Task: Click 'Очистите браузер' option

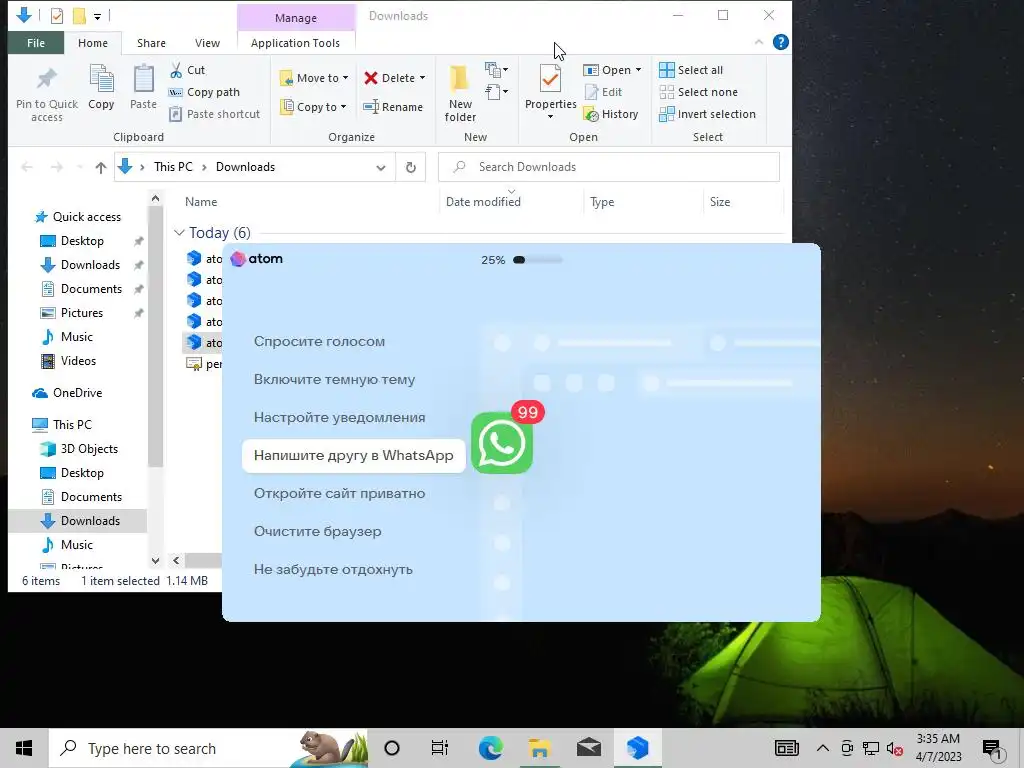Action: tap(317, 531)
